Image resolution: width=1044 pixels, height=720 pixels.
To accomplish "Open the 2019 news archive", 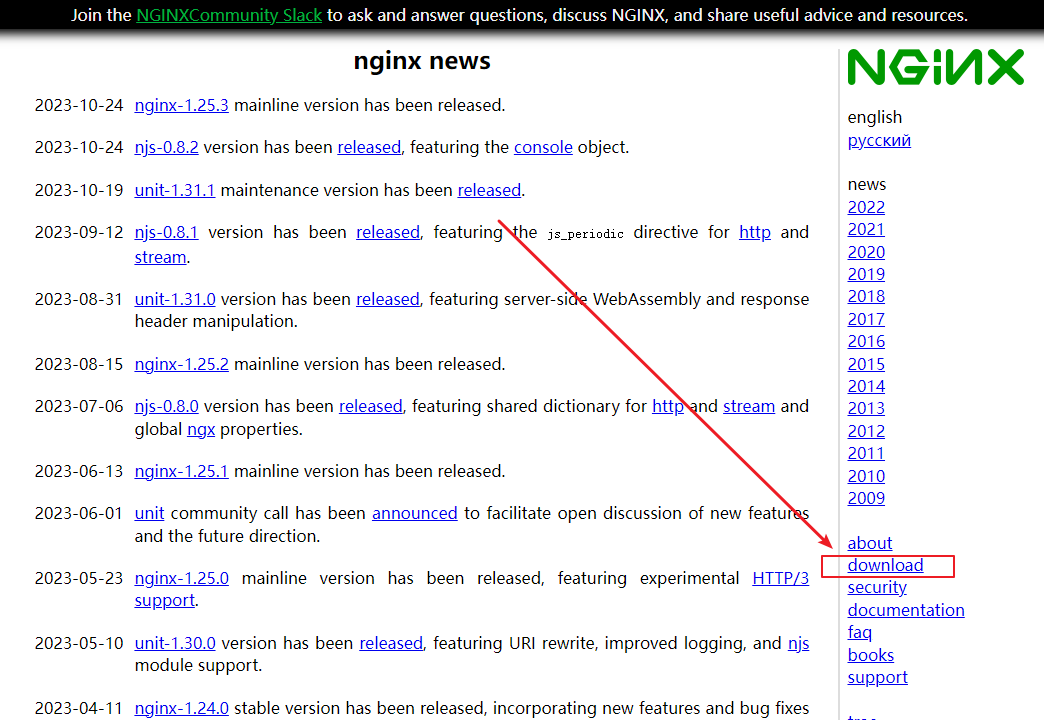I will [x=866, y=274].
